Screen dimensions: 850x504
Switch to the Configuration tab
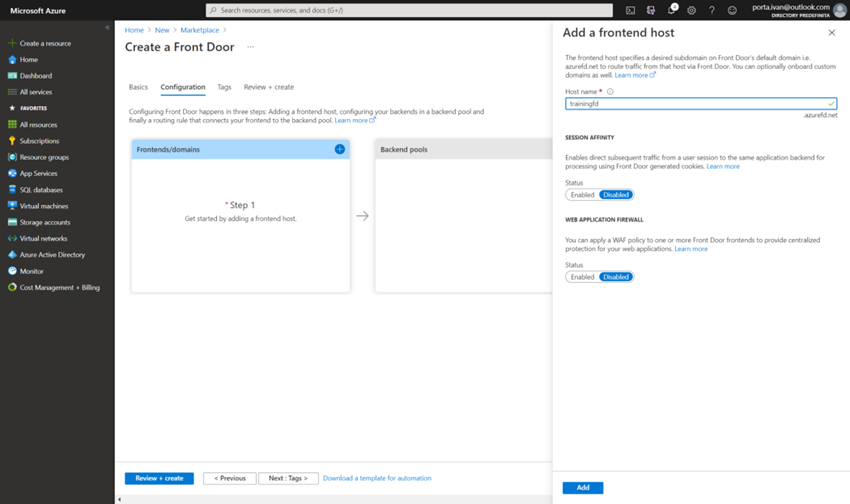click(x=183, y=87)
